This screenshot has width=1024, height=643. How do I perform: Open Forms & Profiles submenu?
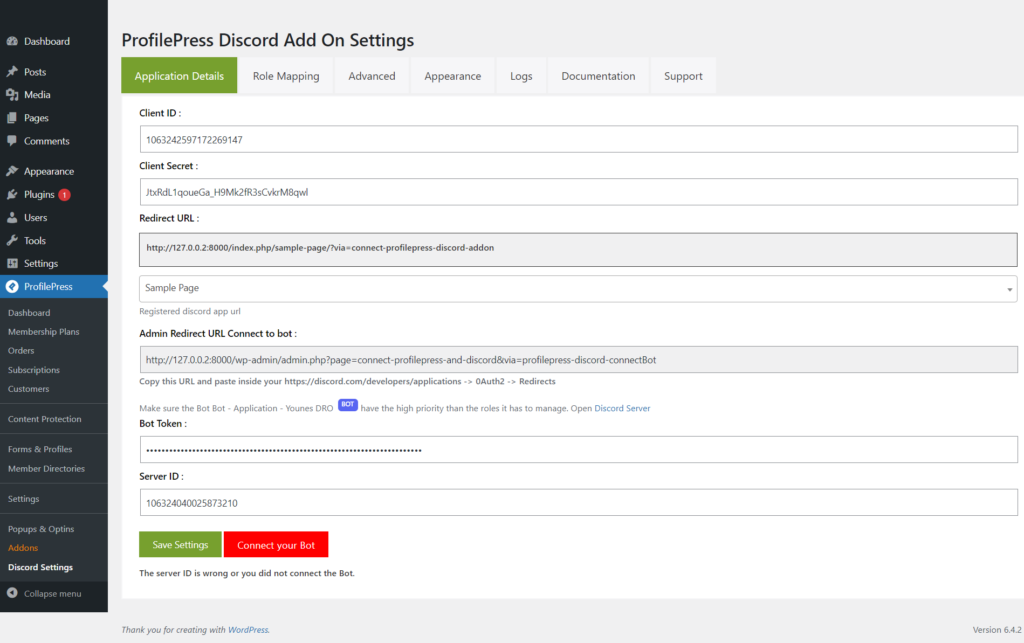pyautogui.click(x=40, y=449)
